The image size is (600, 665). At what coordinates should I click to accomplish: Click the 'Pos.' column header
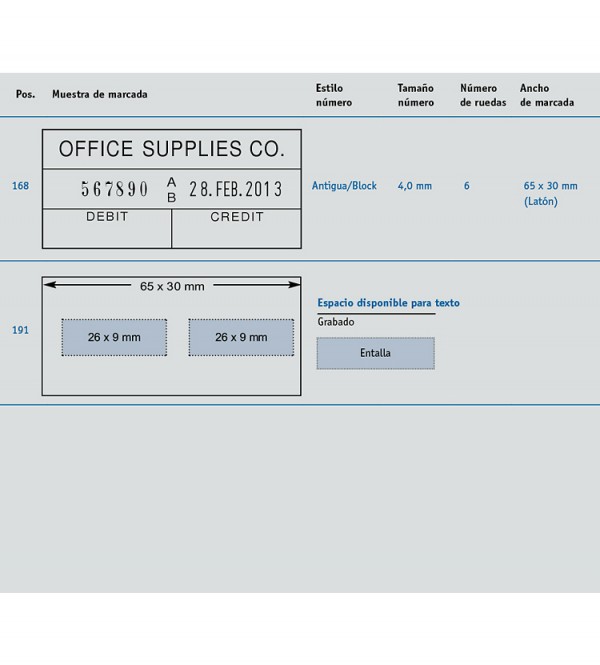coord(25,94)
